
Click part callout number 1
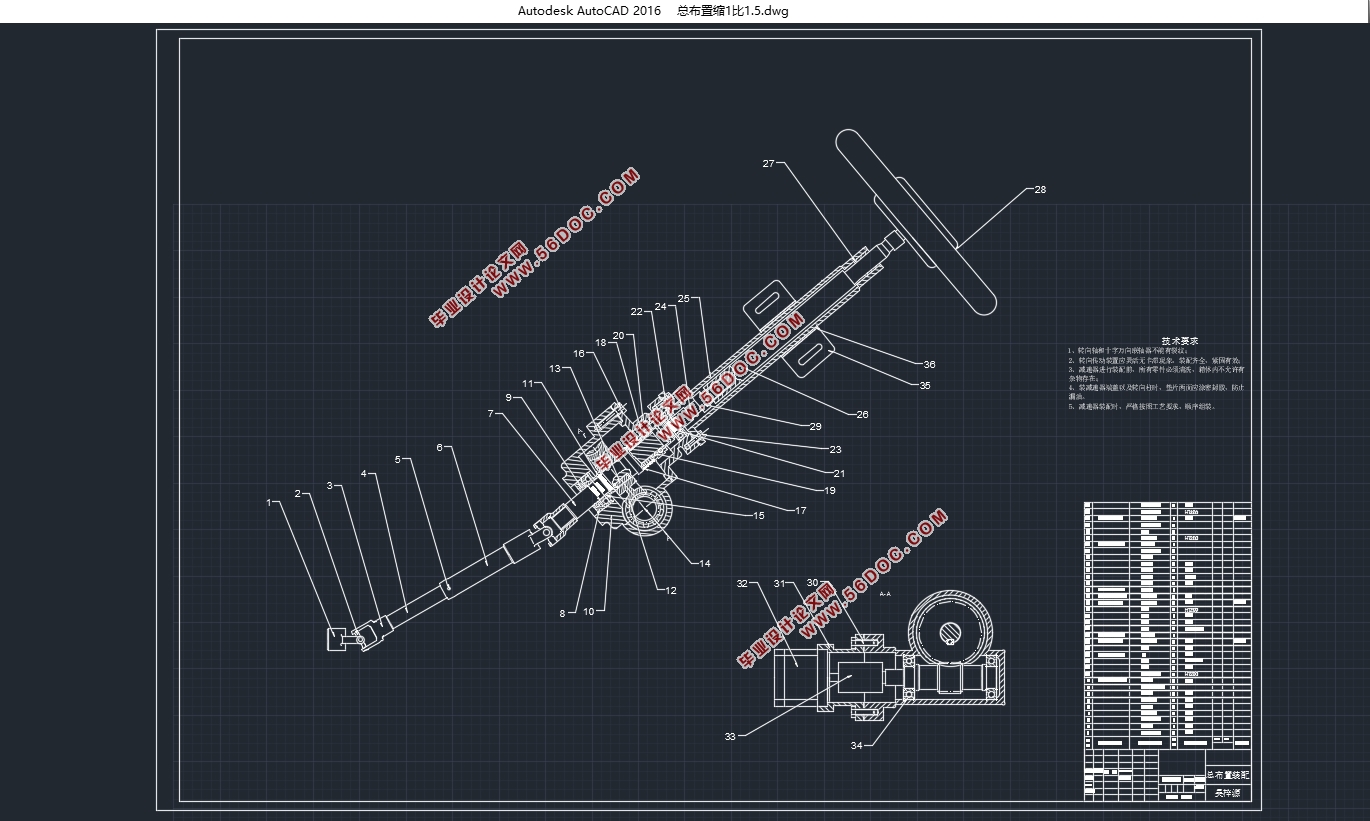(268, 502)
